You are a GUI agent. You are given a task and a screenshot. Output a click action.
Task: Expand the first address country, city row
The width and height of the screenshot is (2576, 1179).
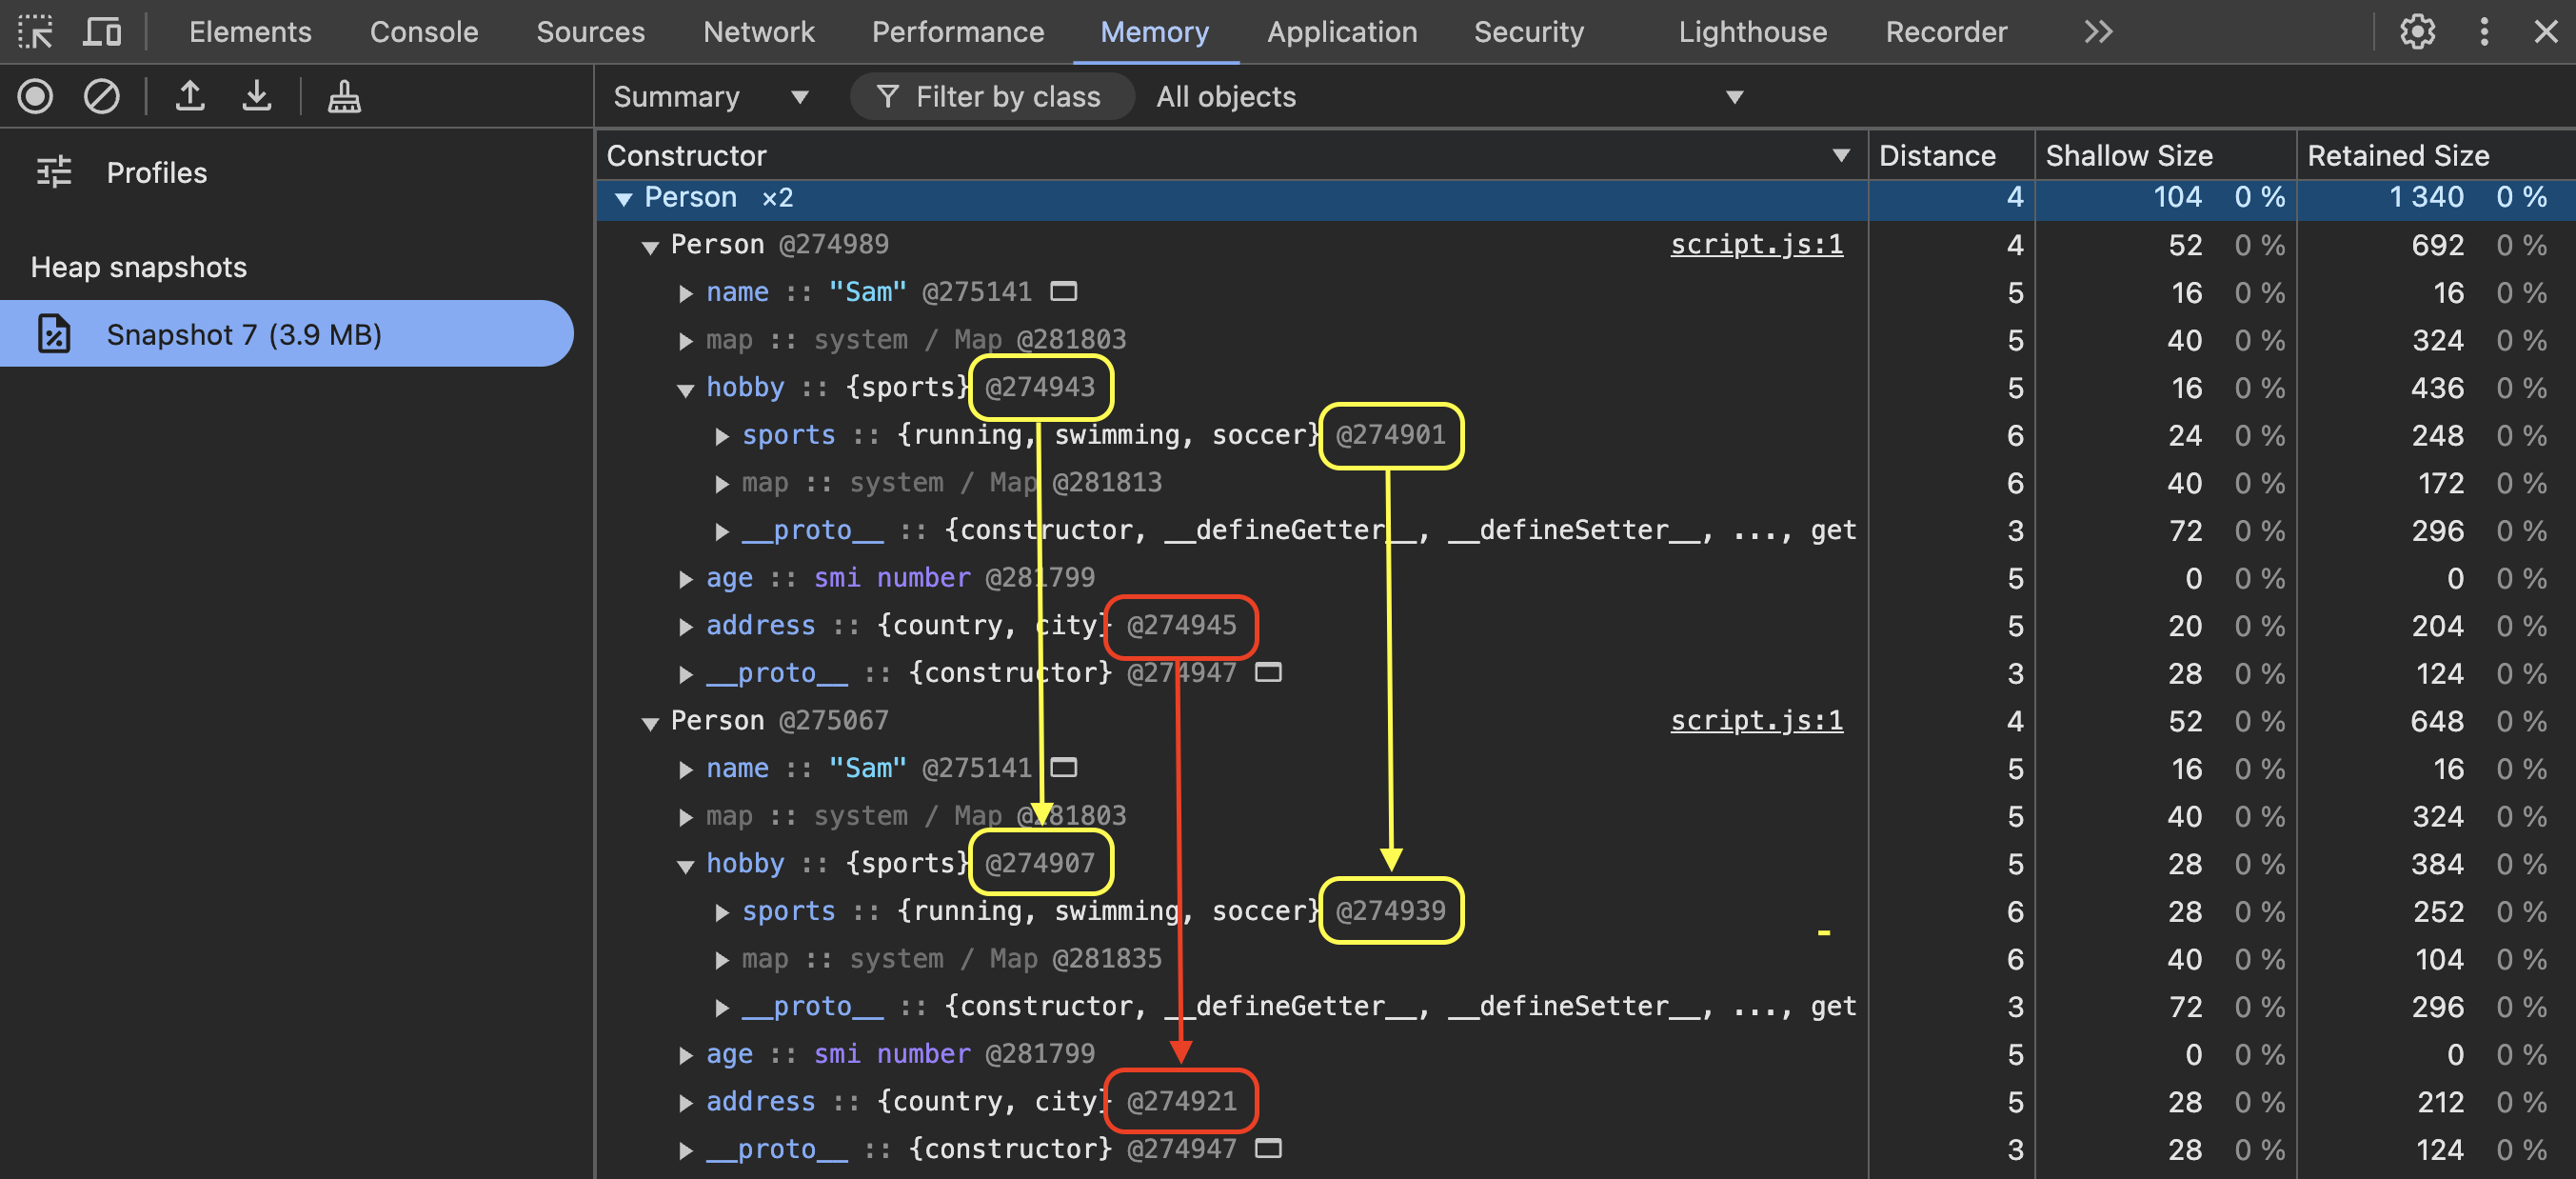click(686, 627)
